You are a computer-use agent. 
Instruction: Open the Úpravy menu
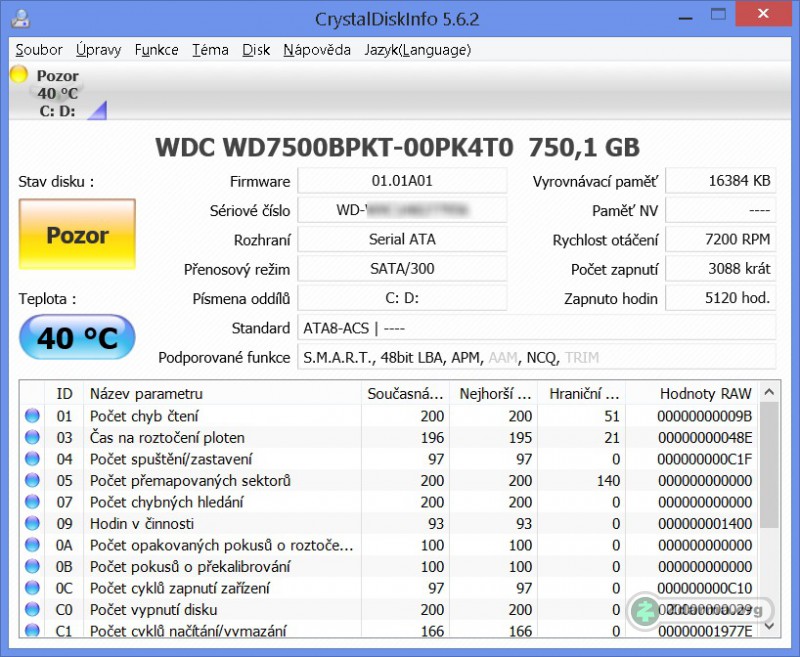(98, 50)
